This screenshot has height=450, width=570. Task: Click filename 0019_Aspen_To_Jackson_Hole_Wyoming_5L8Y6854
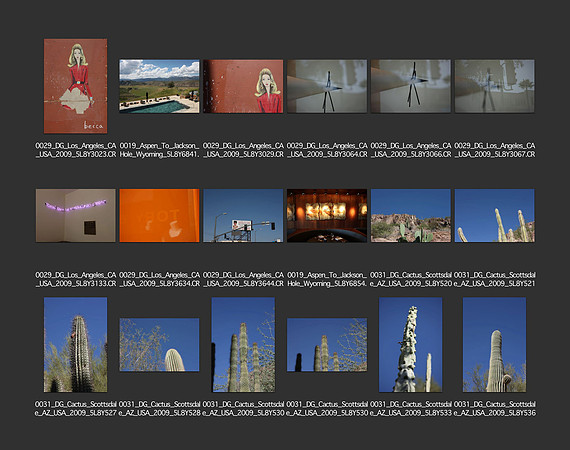[x=327, y=279]
